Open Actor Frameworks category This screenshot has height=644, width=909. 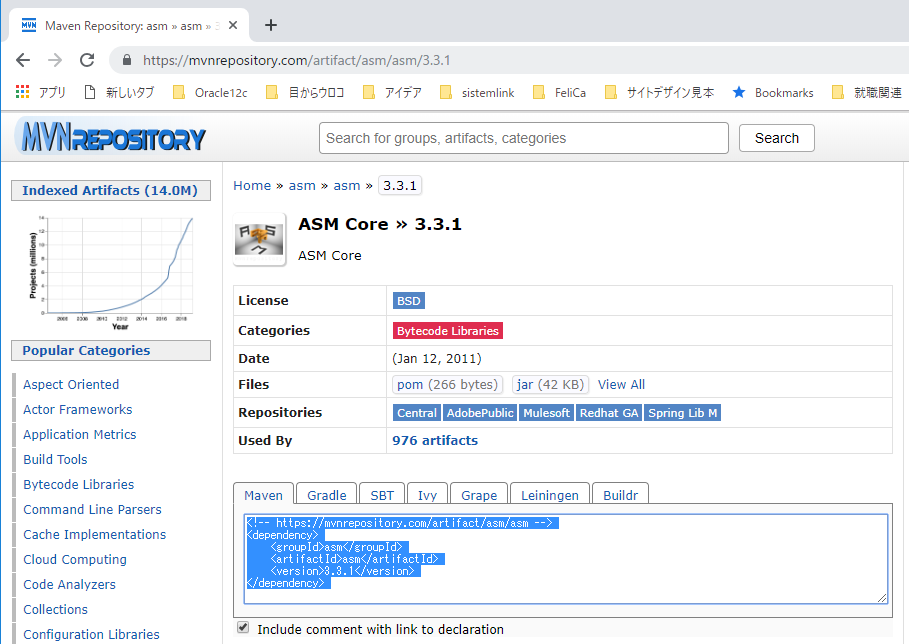point(78,409)
